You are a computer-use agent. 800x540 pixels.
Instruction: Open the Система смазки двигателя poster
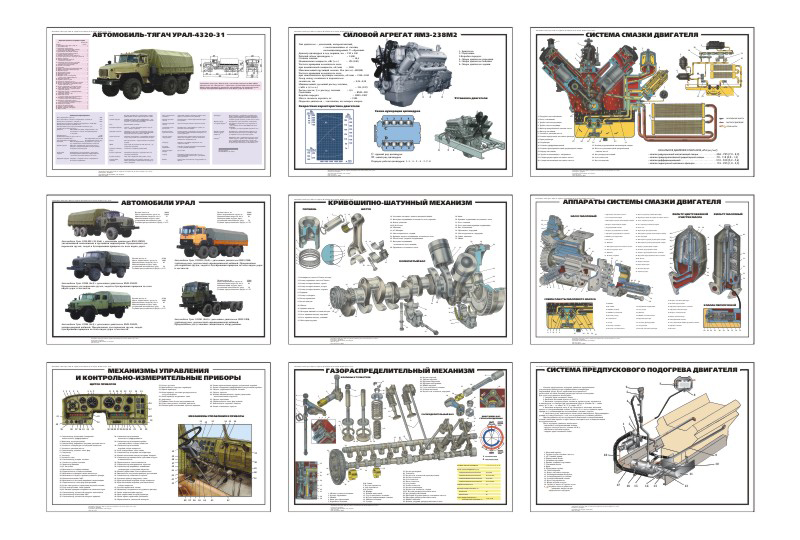pos(642,102)
